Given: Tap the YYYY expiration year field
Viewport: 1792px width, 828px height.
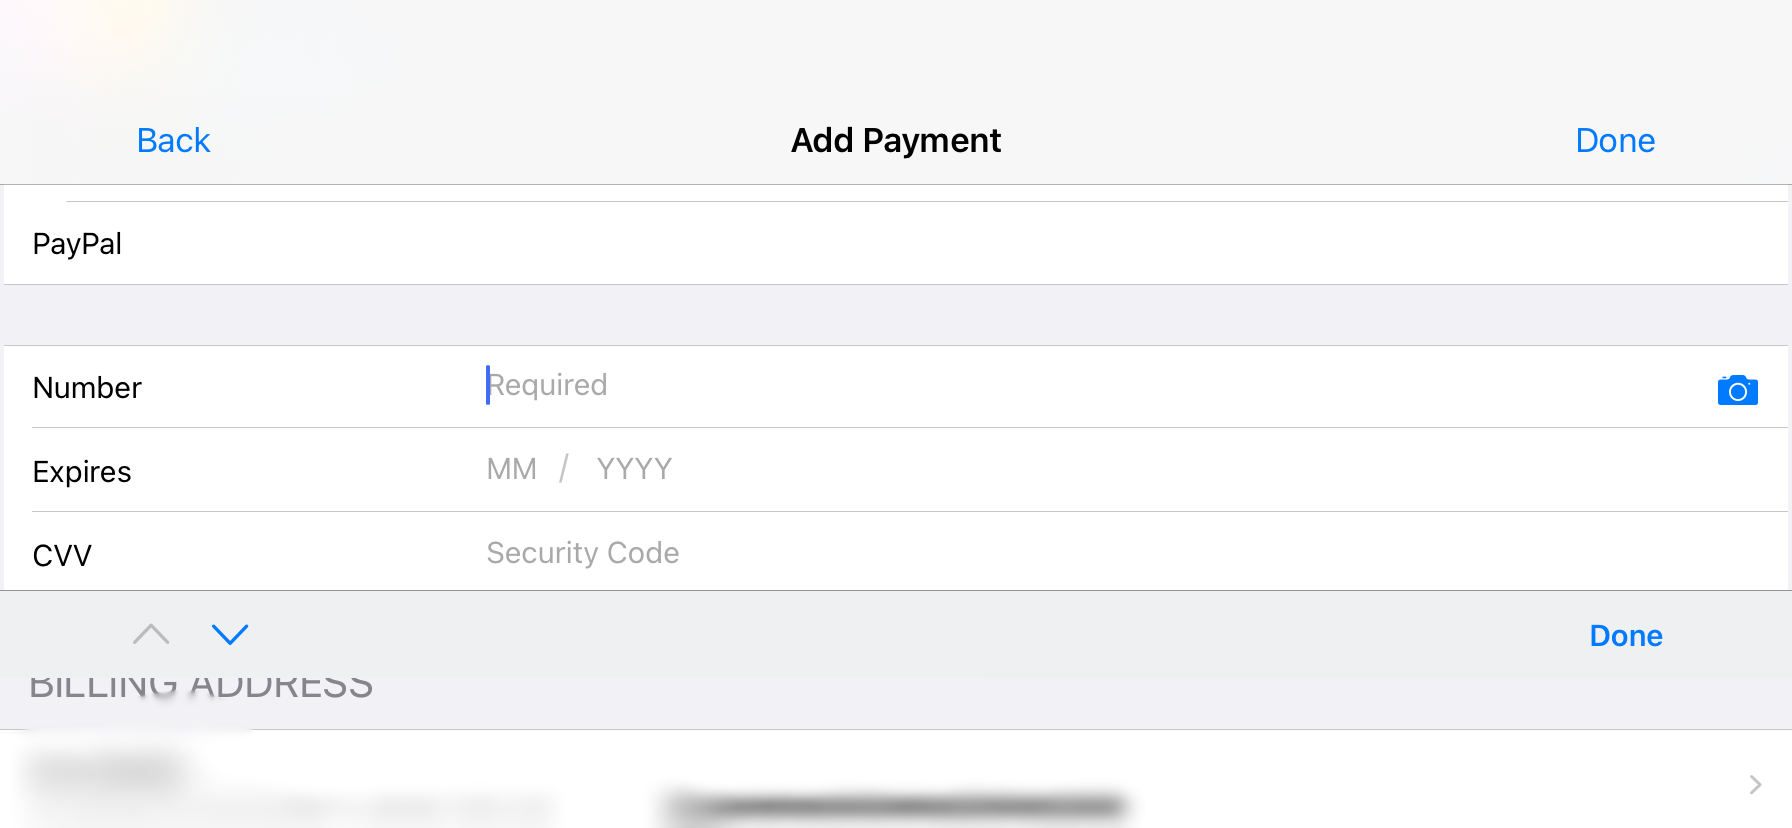Looking at the screenshot, I should pyautogui.click(x=634, y=469).
